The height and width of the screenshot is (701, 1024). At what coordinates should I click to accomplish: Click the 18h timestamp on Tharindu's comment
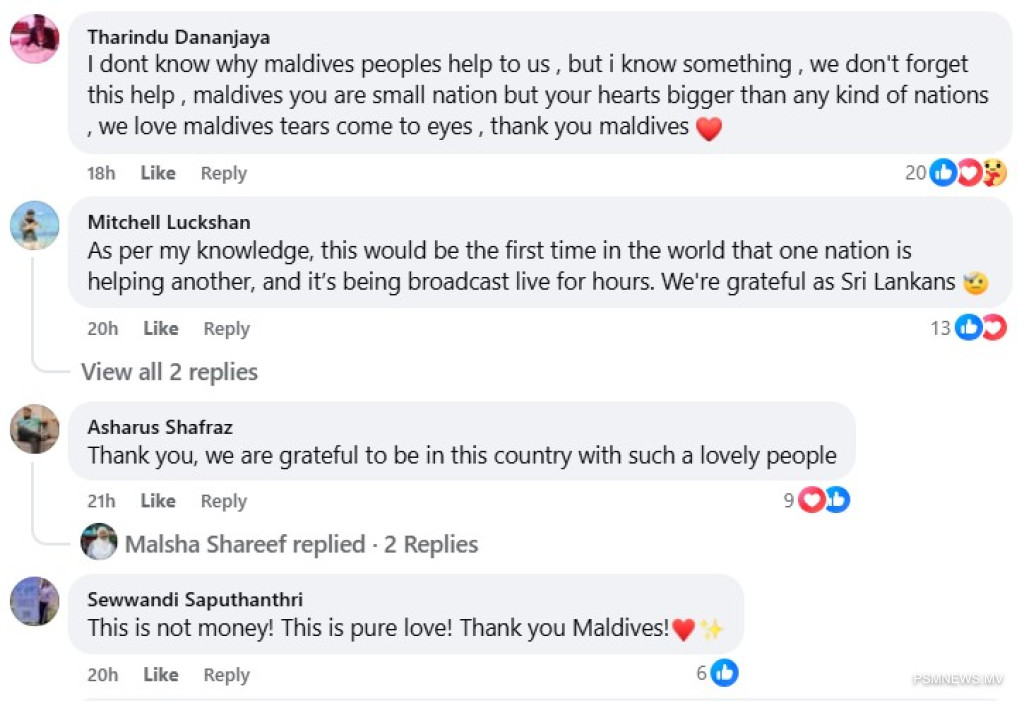click(101, 173)
